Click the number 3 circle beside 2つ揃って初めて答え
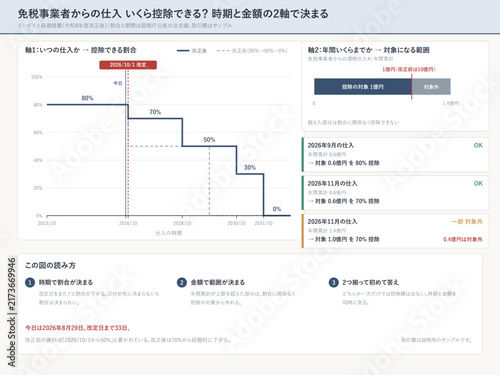 point(333,283)
